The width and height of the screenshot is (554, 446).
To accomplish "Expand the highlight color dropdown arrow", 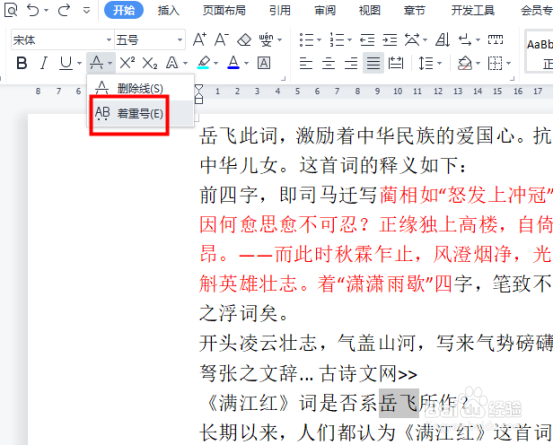I will [x=216, y=64].
